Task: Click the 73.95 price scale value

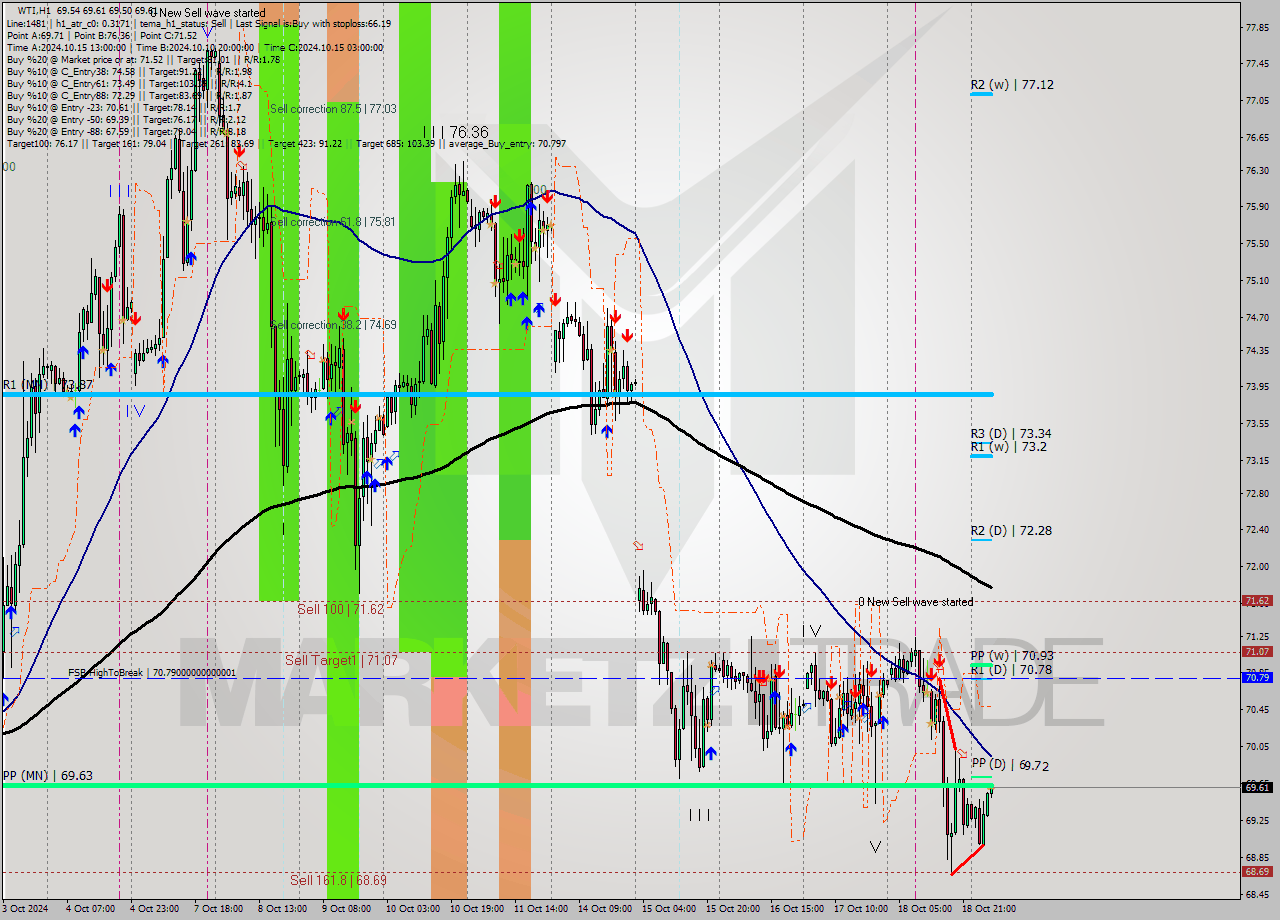Action: click(1257, 387)
